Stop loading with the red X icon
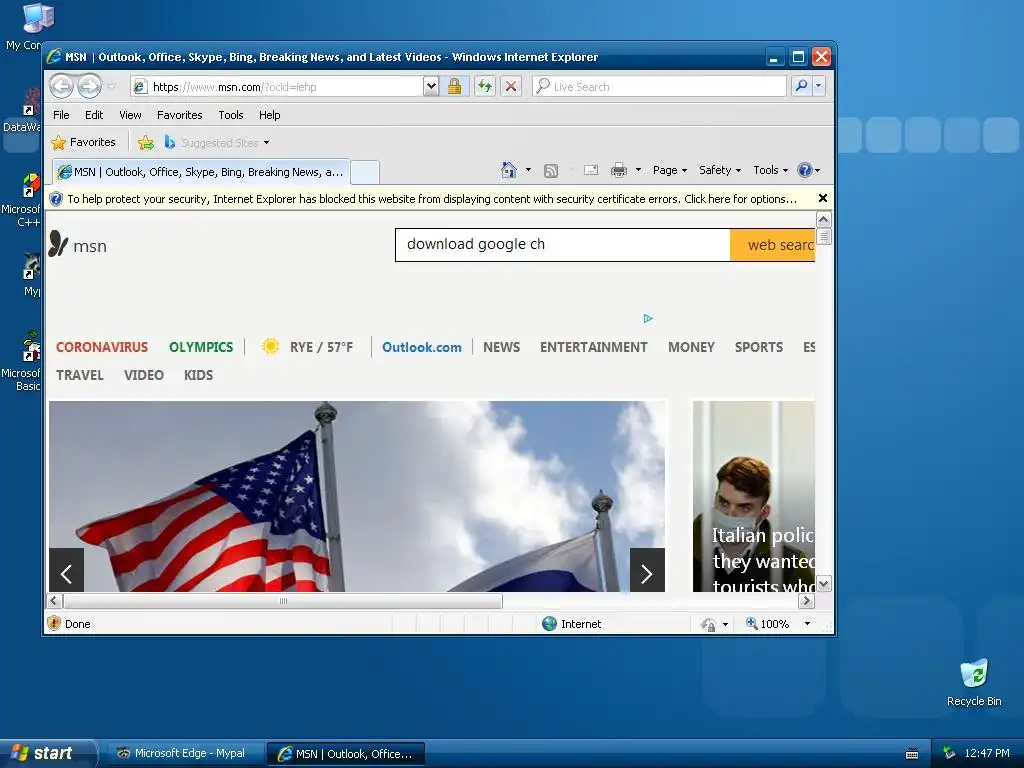This screenshot has width=1024, height=768. [x=511, y=86]
